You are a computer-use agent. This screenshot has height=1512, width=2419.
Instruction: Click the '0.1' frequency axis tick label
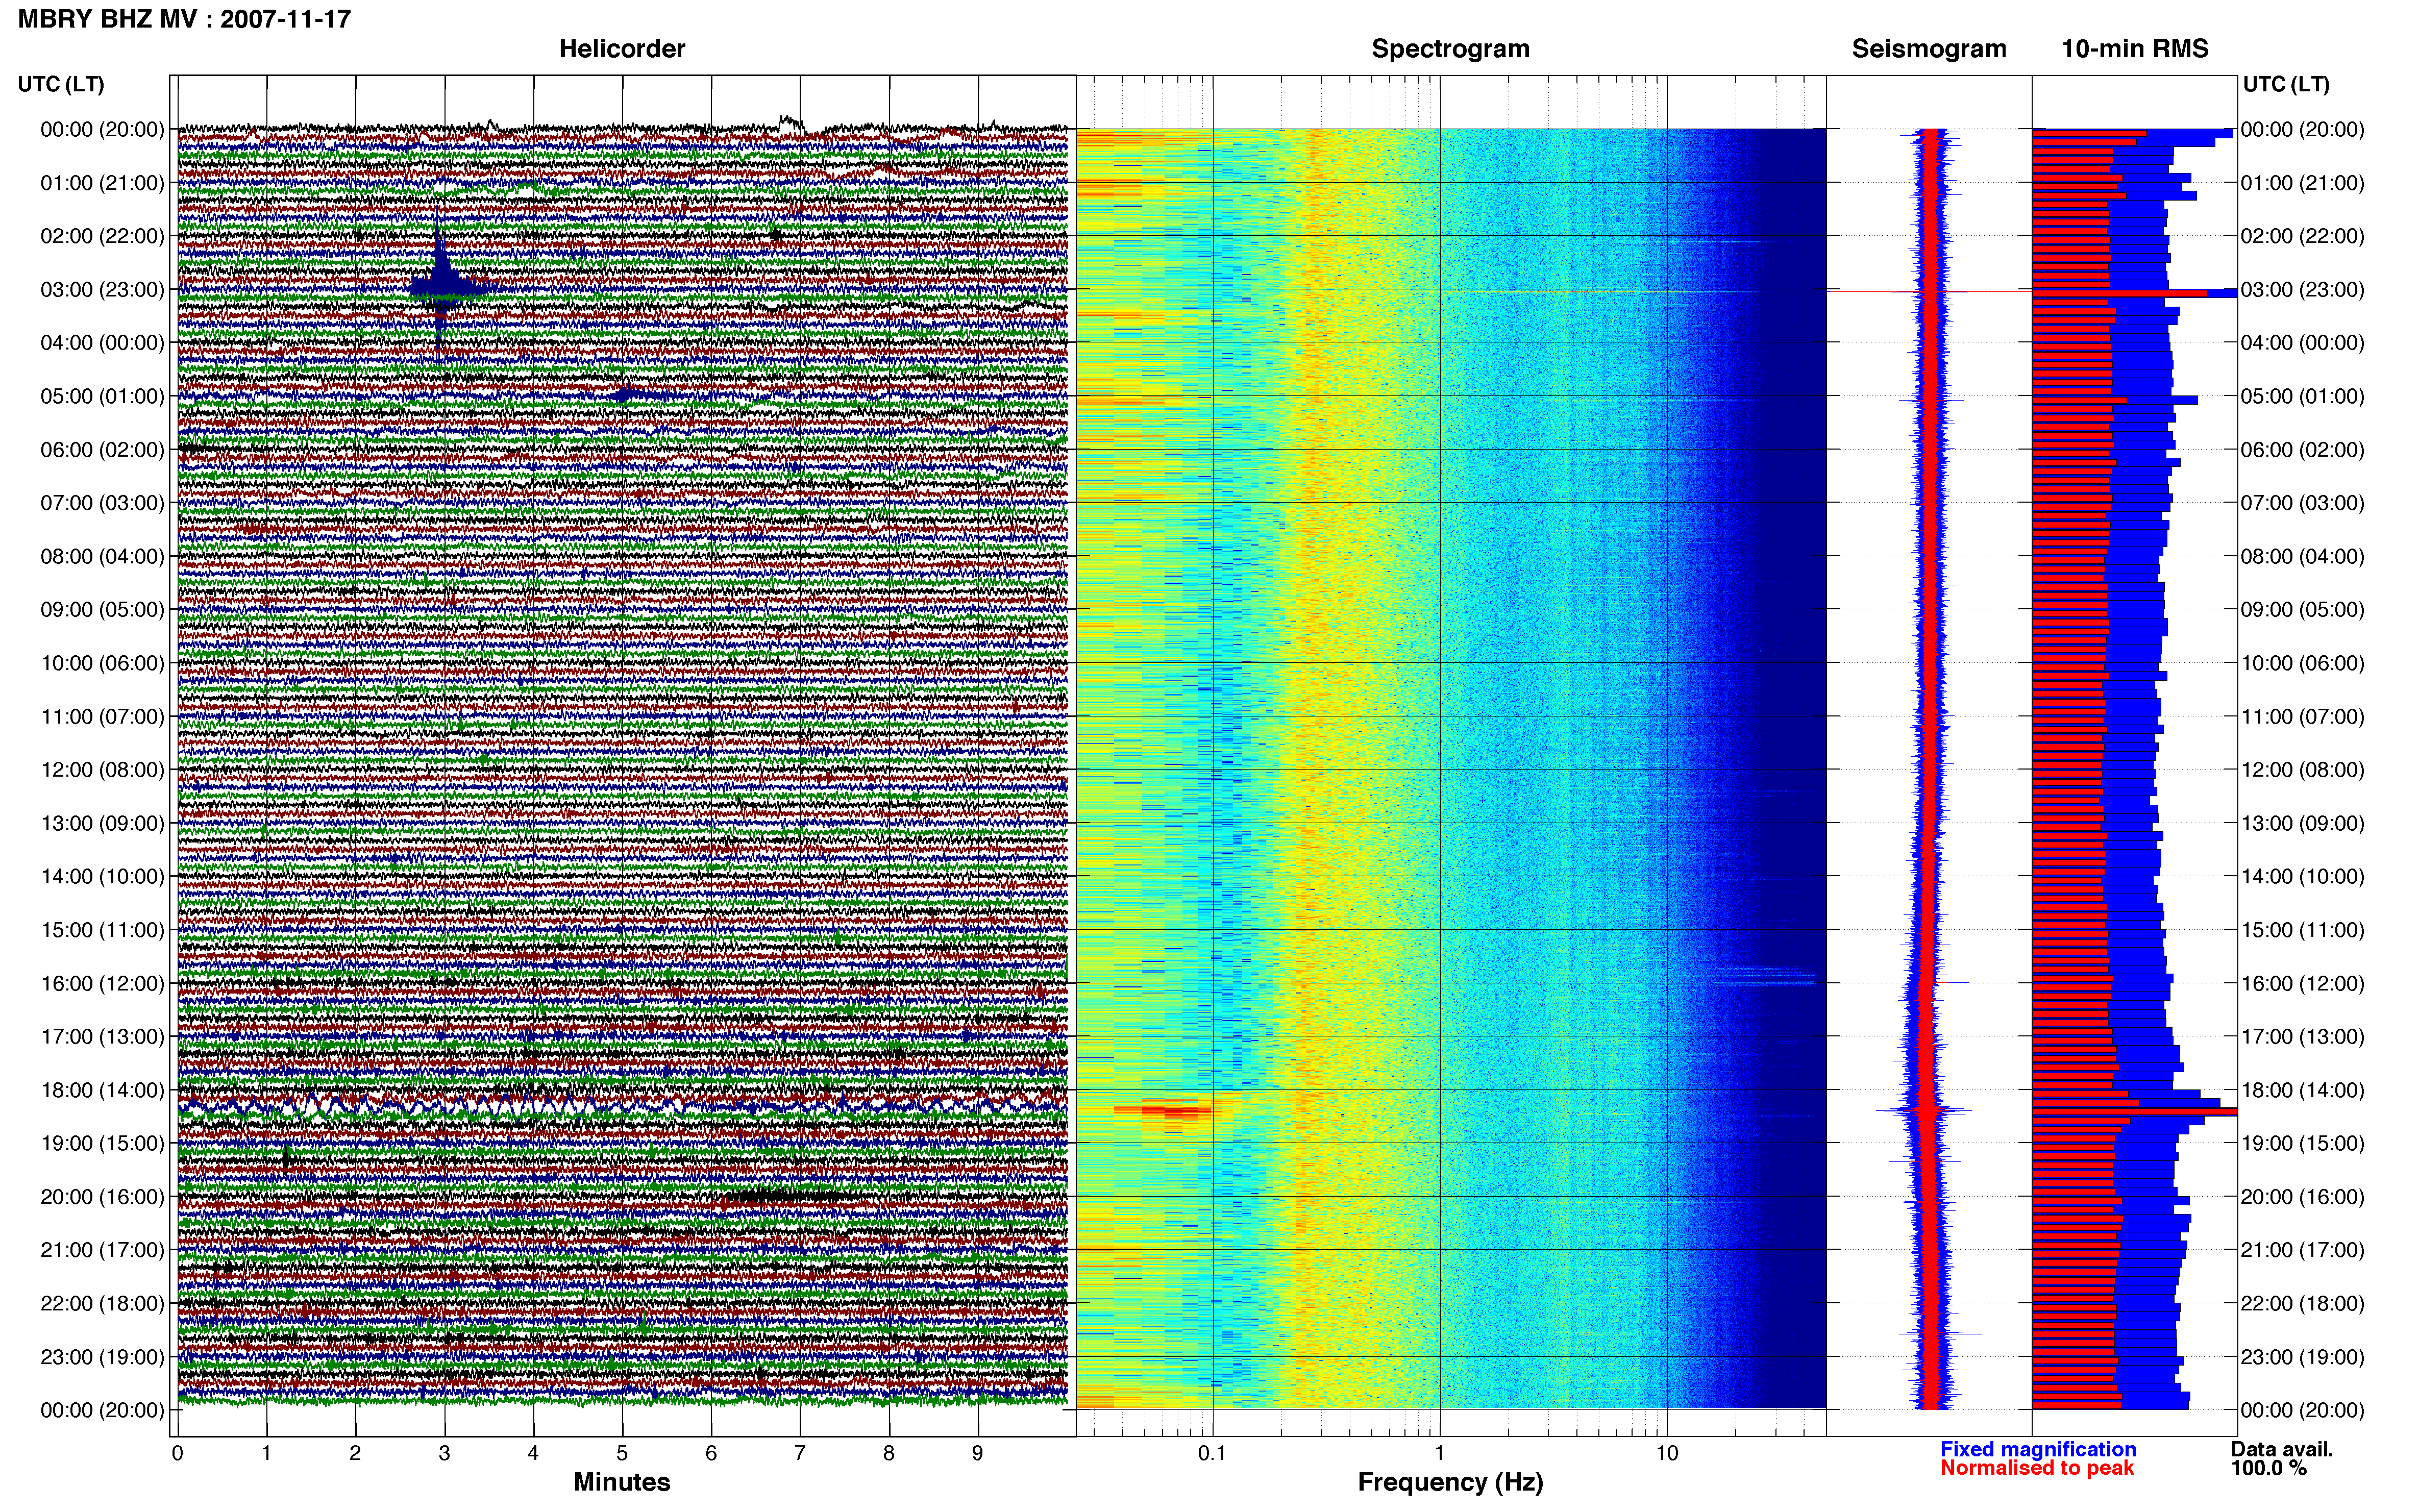[1212, 1453]
